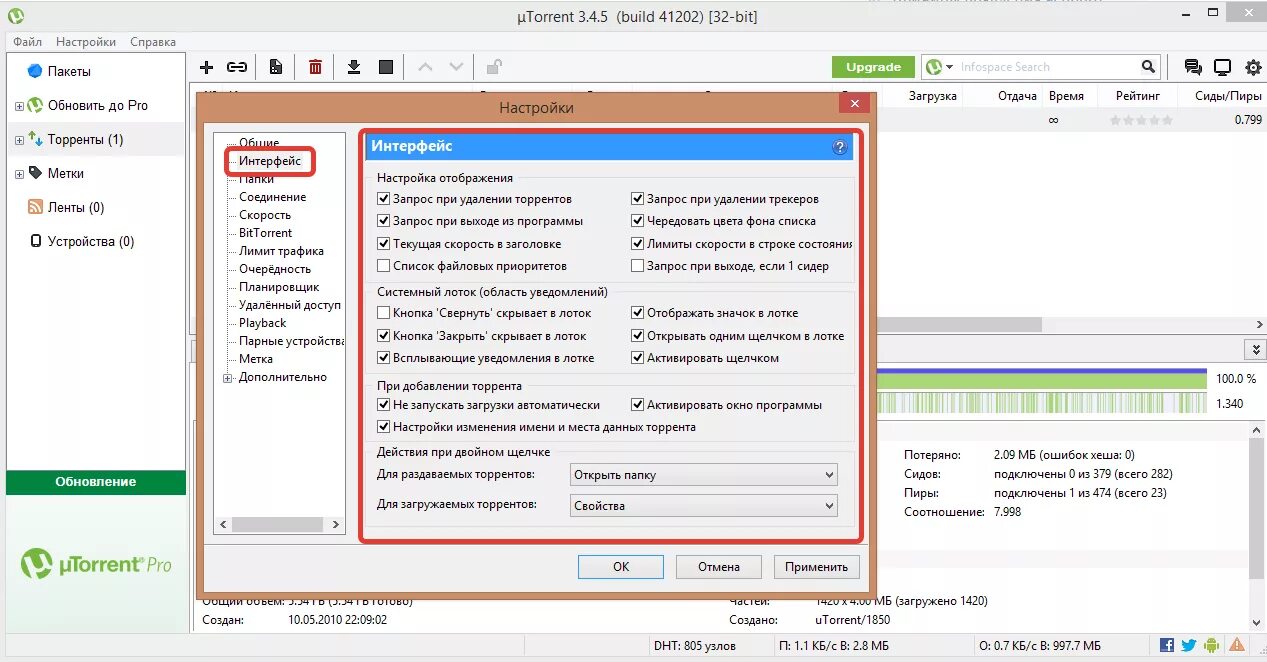This screenshot has width=1267, height=662.
Task: Select Метки in the sidebar
Action: (x=66, y=173)
